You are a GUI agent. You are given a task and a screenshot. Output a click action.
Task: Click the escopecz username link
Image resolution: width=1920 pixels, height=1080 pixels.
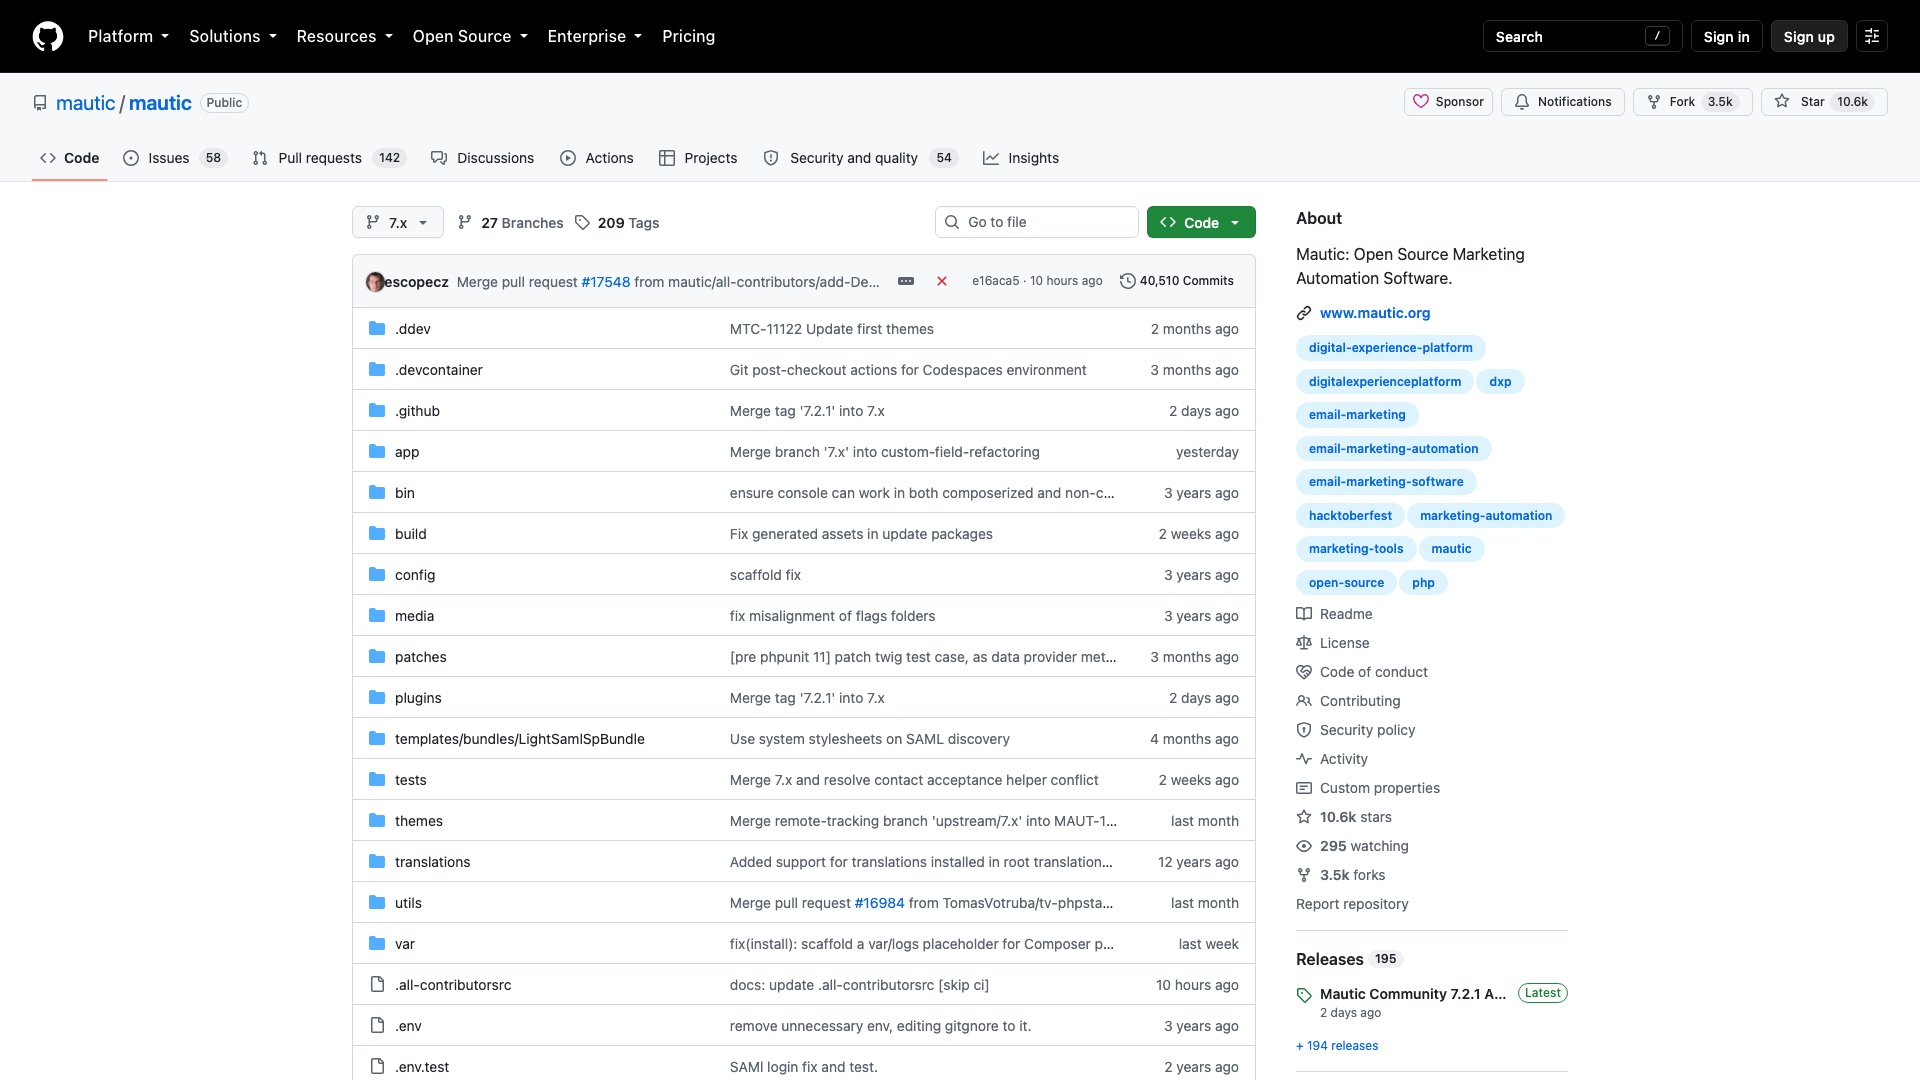(417, 282)
